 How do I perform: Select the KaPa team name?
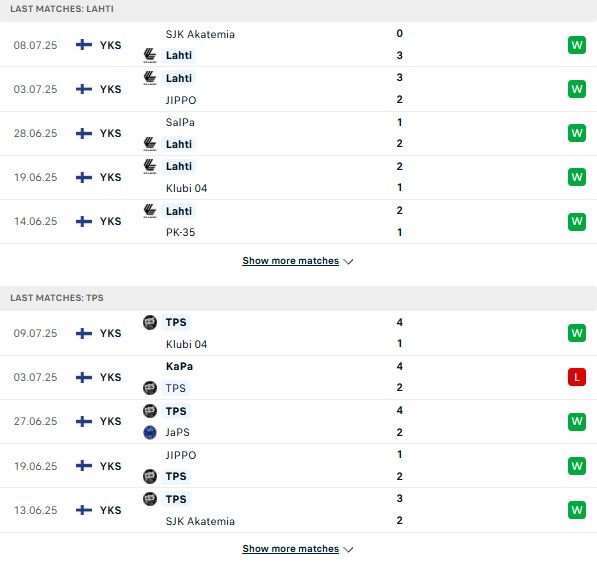tap(179, 366)
